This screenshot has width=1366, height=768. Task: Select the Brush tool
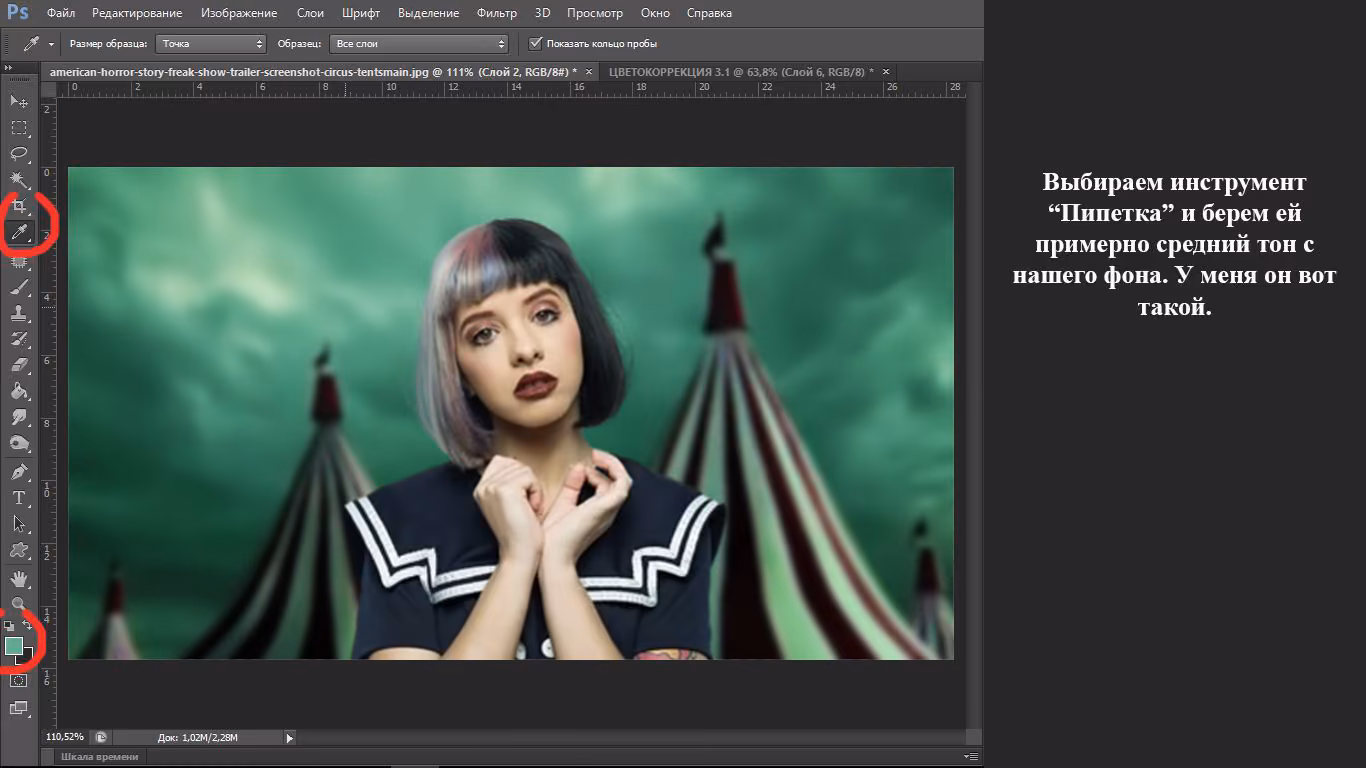click(19, 286)
